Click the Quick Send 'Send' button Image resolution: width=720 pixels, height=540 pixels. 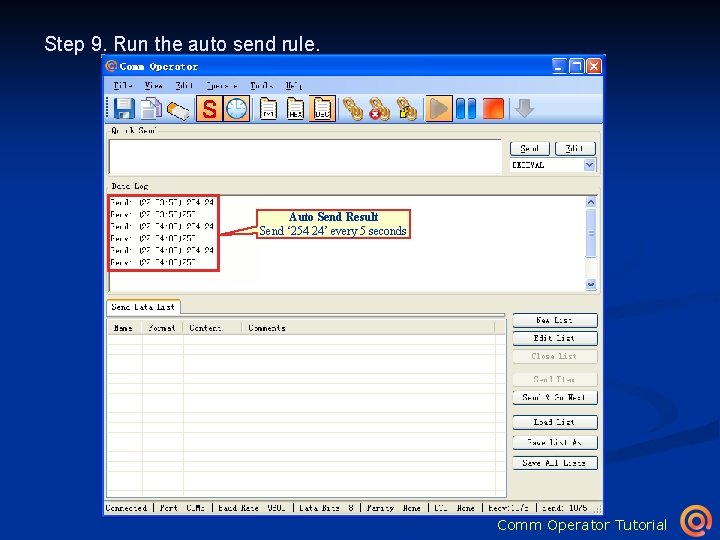pos(529,148)
